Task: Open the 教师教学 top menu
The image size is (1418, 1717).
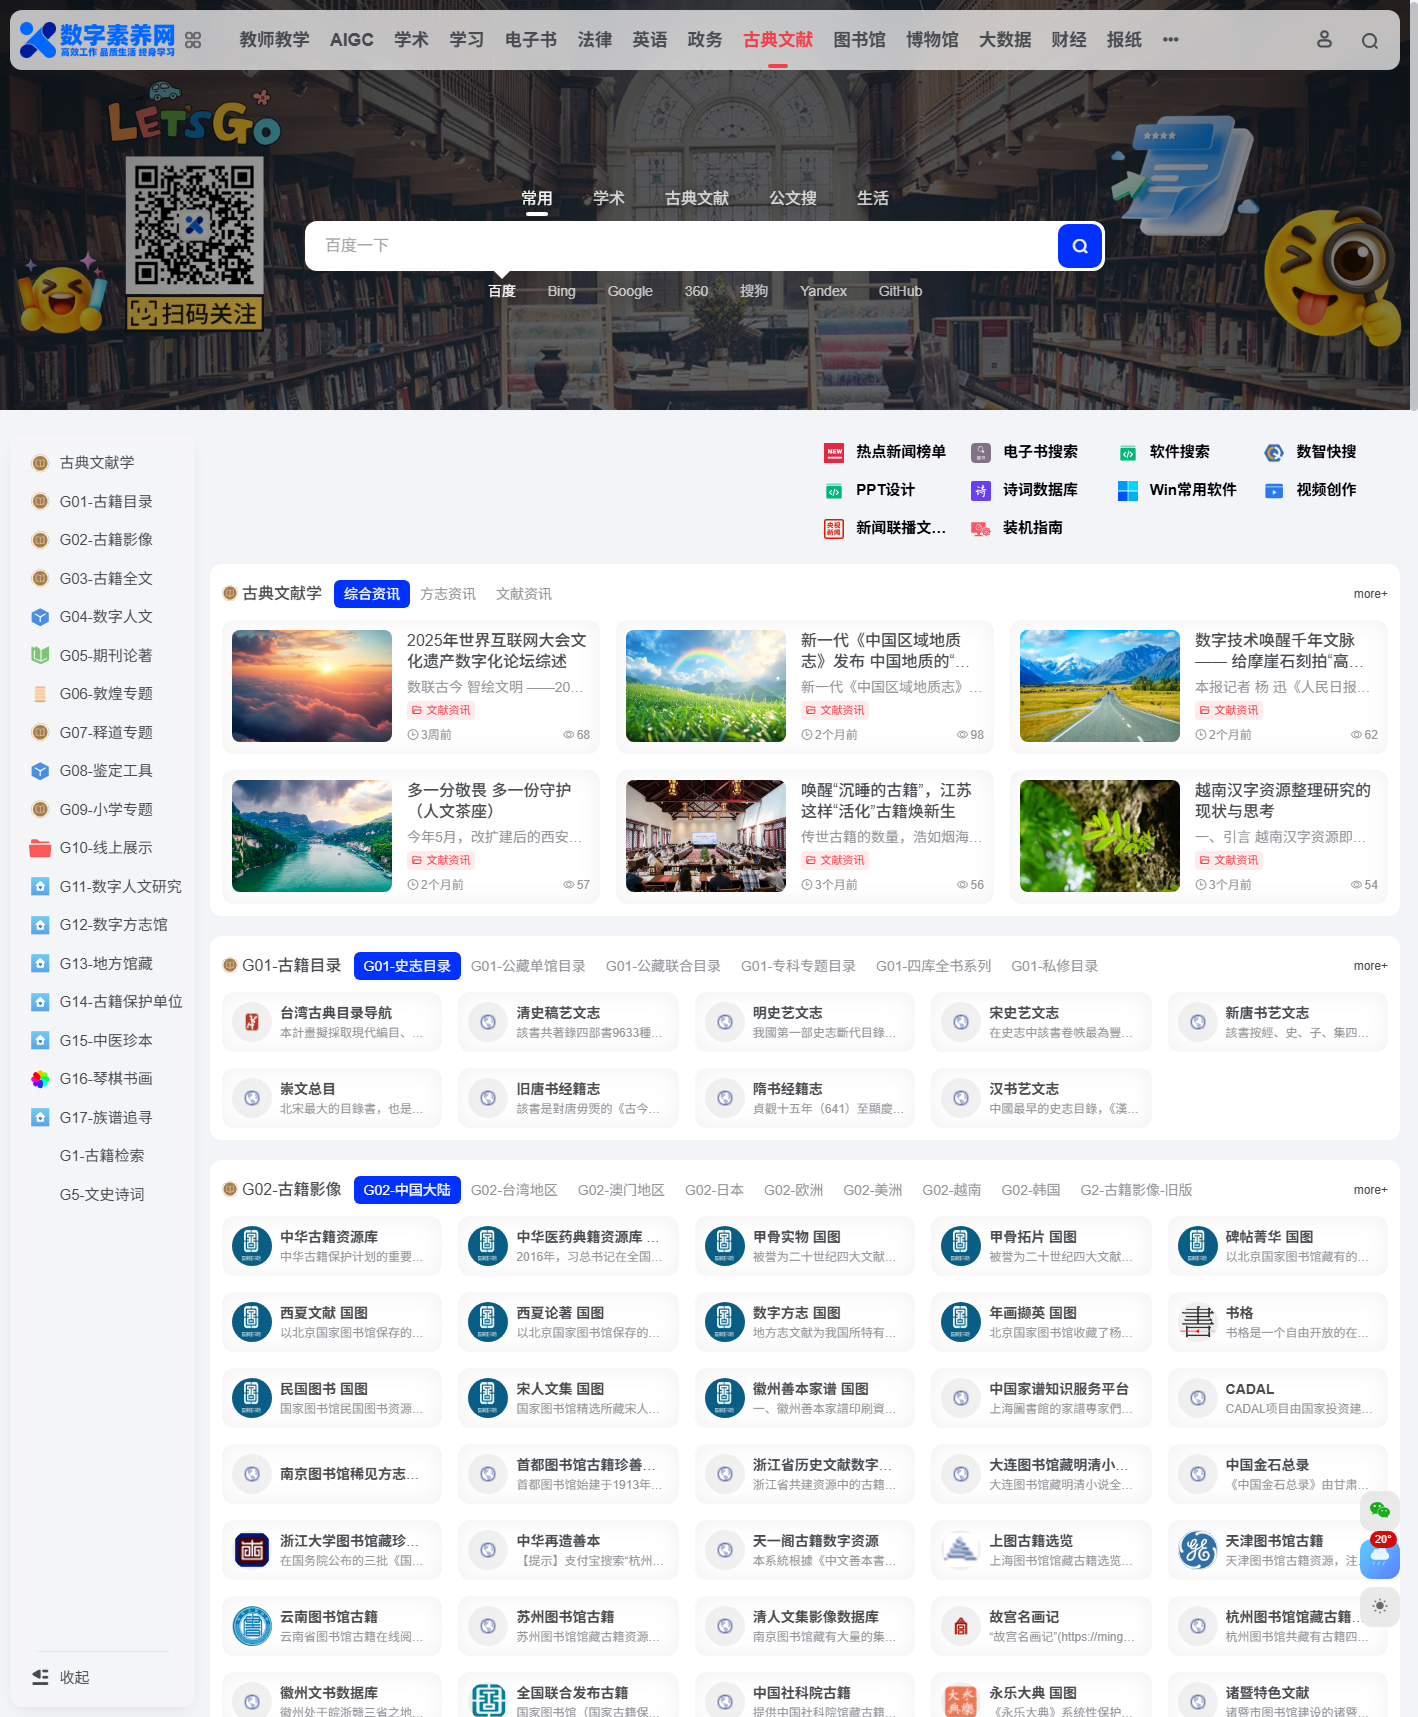Action: point(274,40)
